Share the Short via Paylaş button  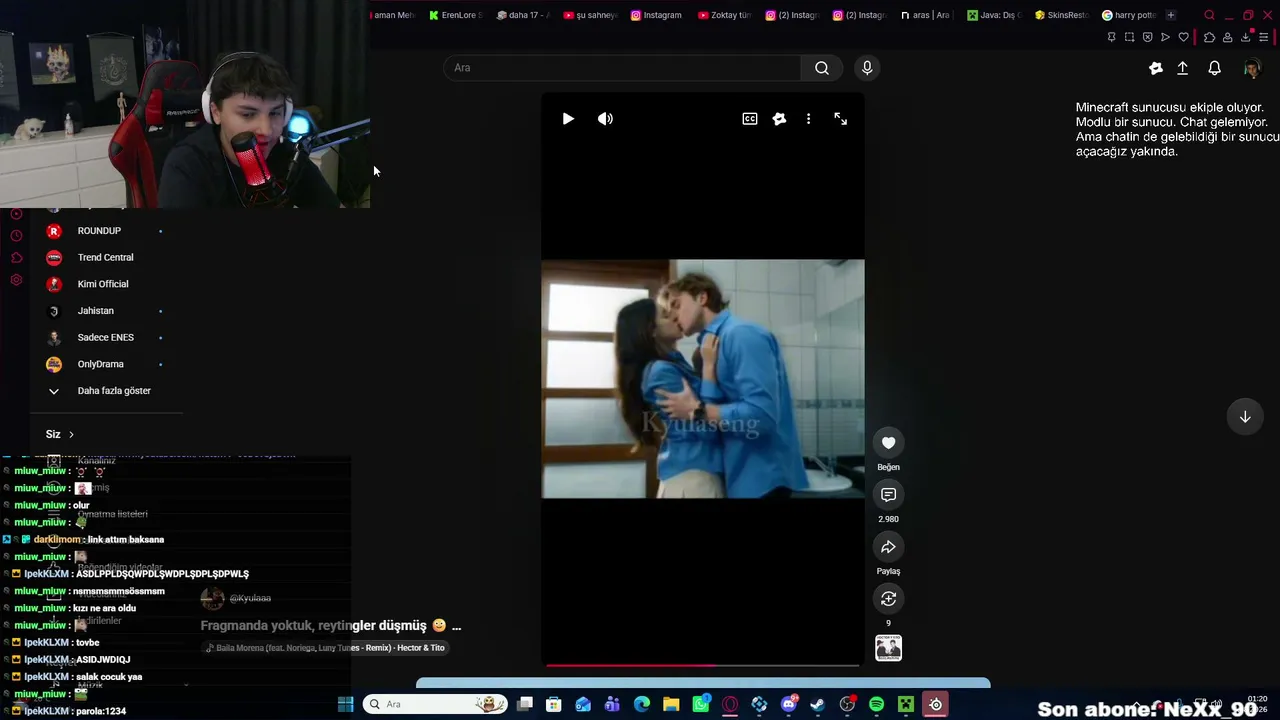(x=888, y=547)
